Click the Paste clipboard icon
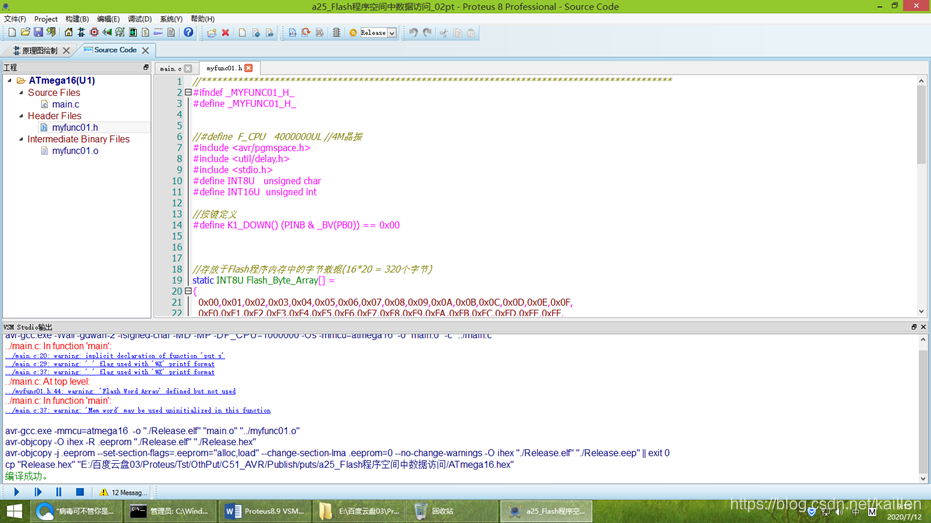The width and height of the screenshot is (931, 523). pyautogui.click(x=471, y=33)
